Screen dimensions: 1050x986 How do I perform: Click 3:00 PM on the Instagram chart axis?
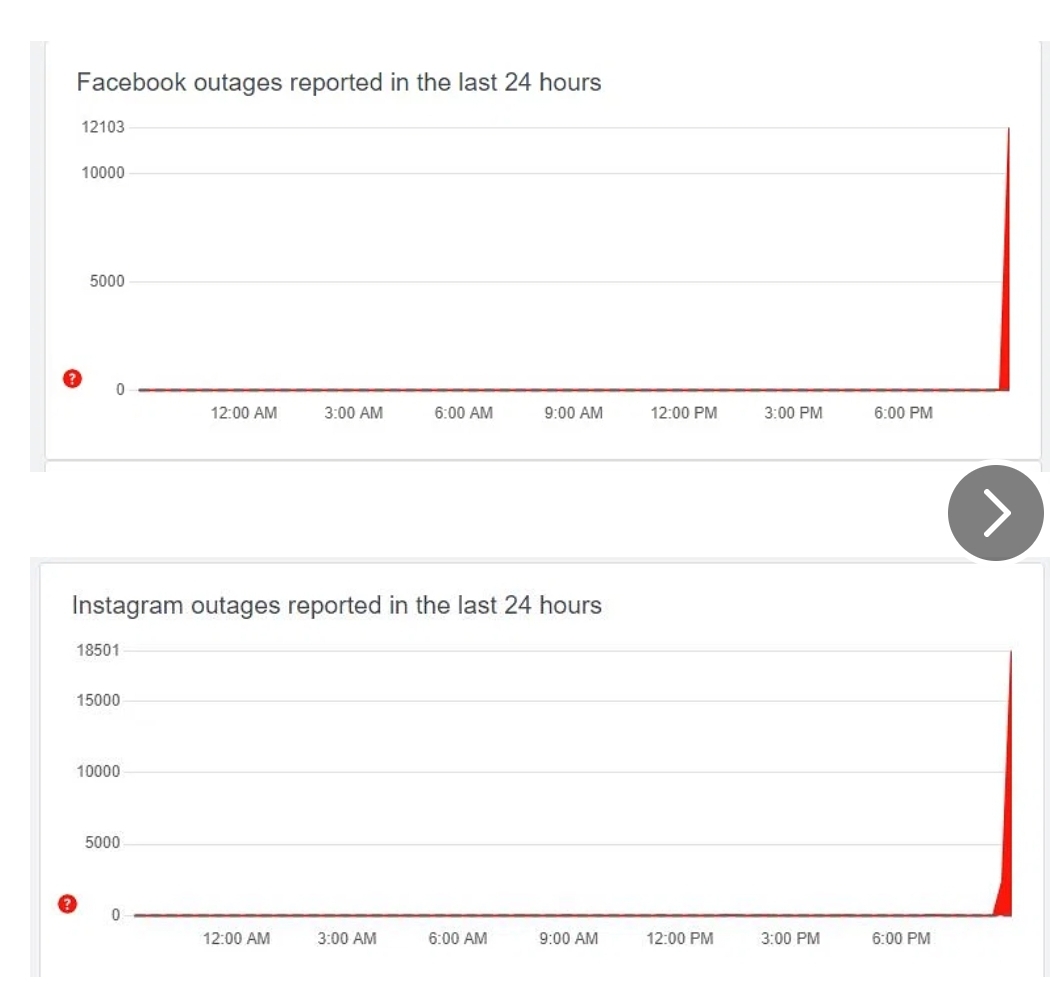[x=790, y=938]
